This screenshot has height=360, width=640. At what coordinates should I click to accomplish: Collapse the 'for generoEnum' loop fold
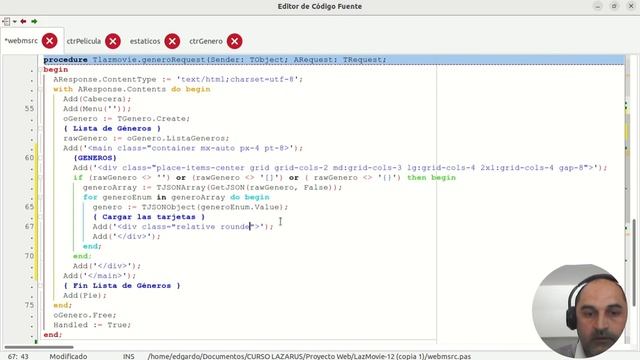click(x=40, y=197)
